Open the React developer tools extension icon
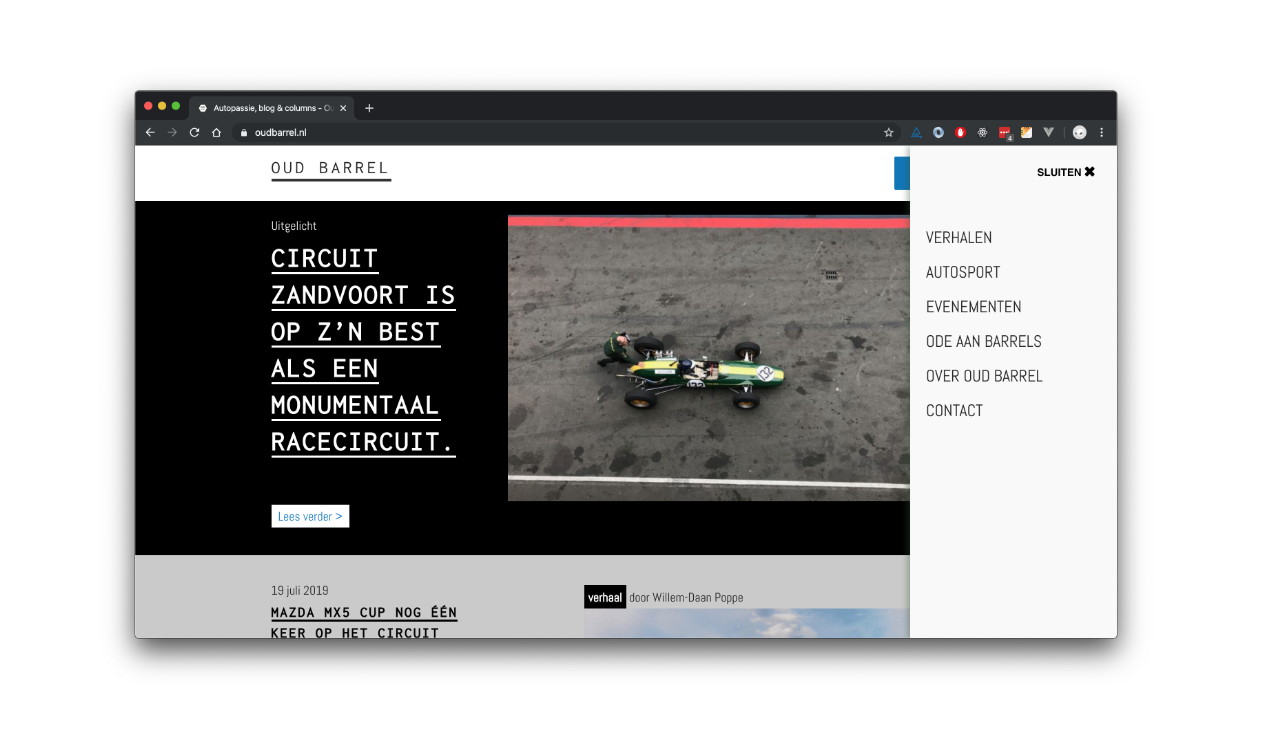 point(982,132)
